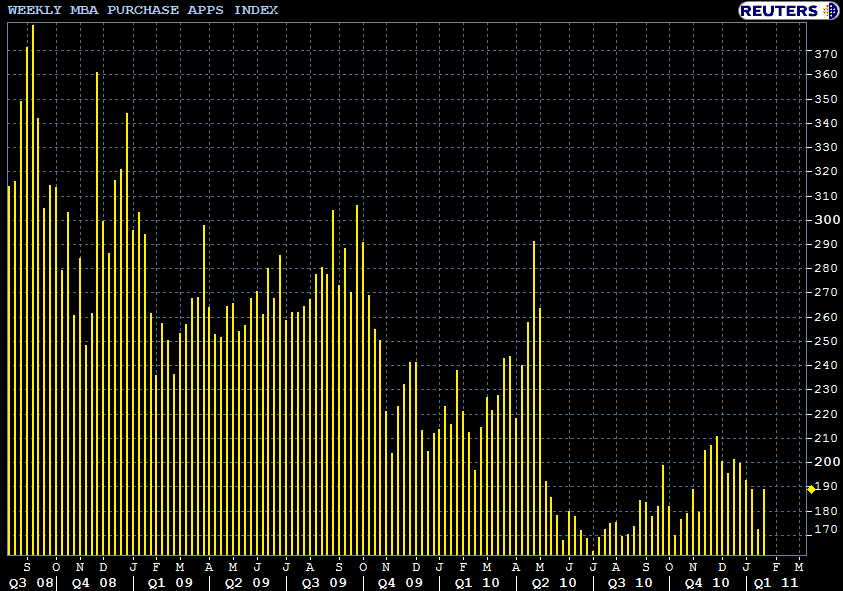The height and width of the screenshot is (591, 843).
Task: Click the 370 value on the y-axis
Action: pyautogui.click(x=825, y=53)
